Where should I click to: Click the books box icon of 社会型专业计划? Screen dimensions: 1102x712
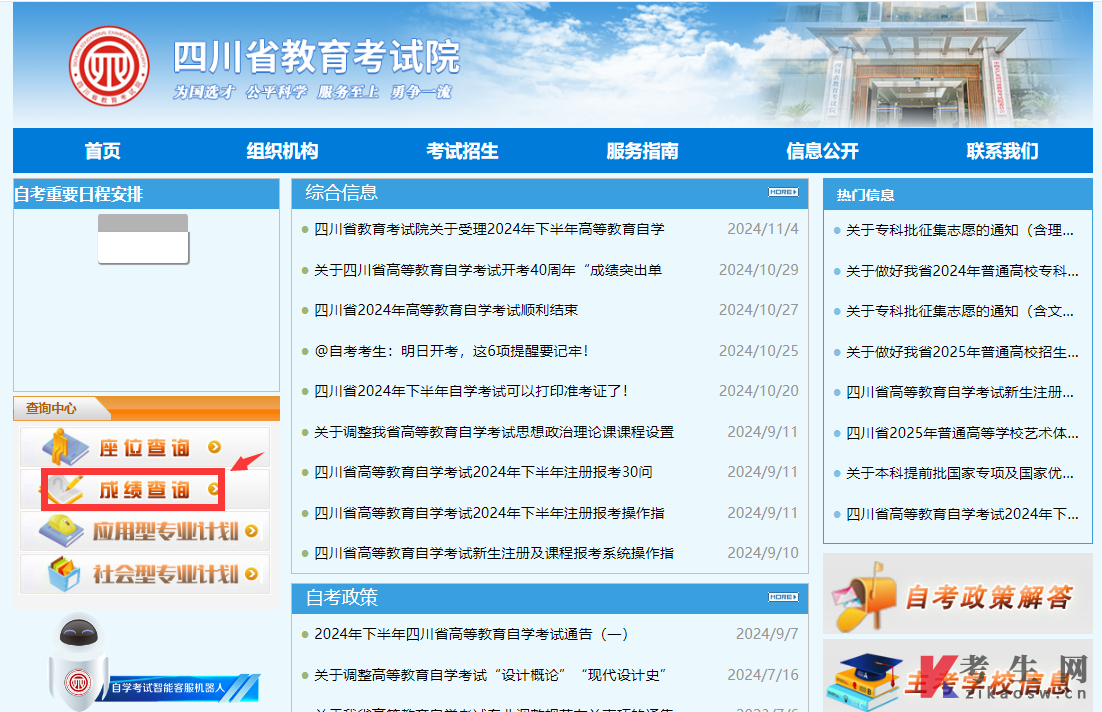point(65,574)
